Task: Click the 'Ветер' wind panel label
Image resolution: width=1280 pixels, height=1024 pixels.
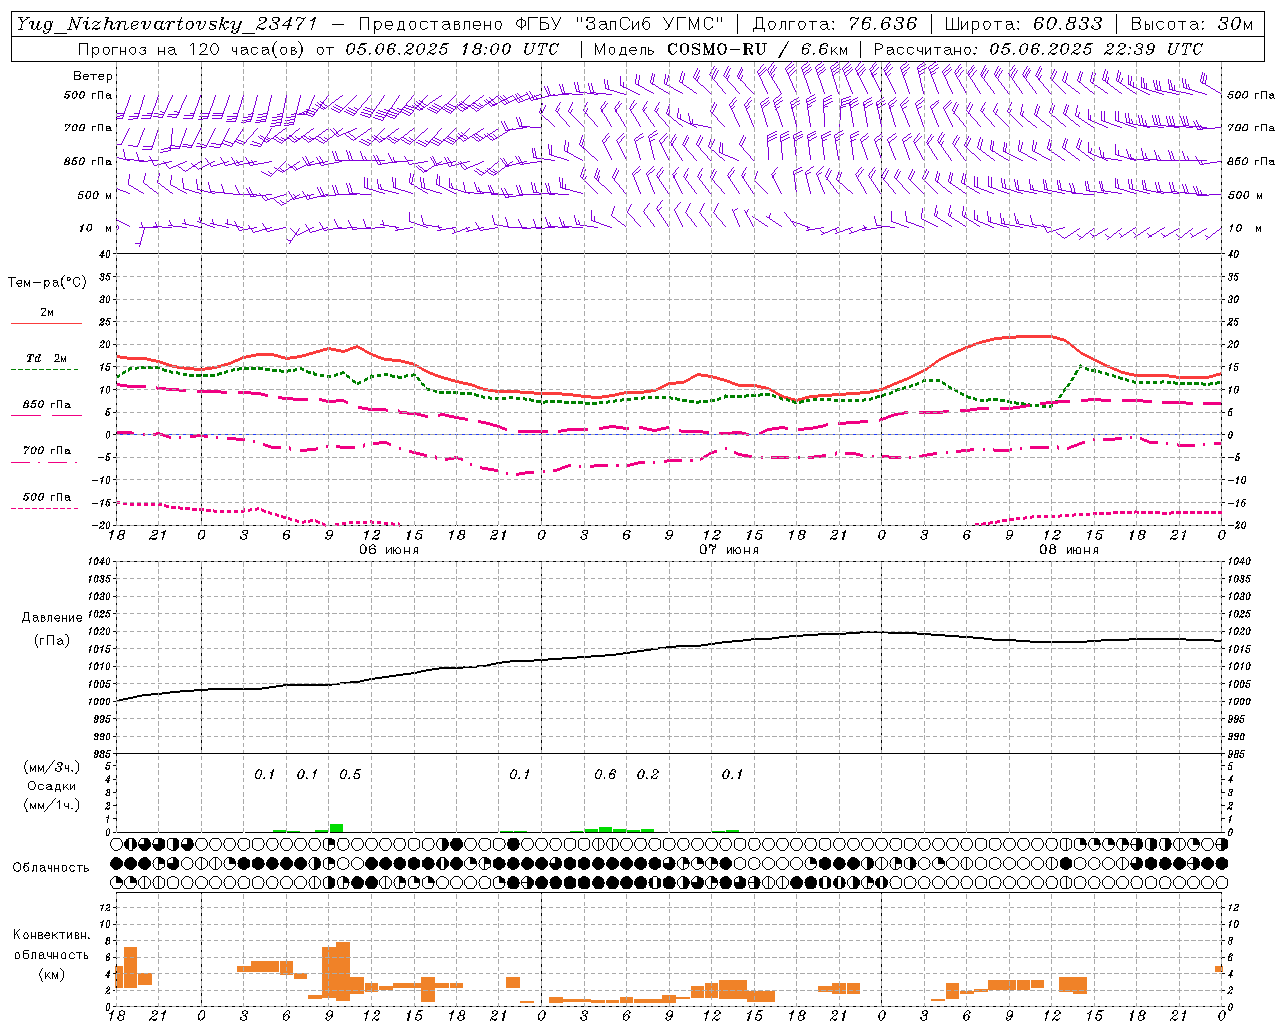Action: pyautogui.click(x=93, y=76)
